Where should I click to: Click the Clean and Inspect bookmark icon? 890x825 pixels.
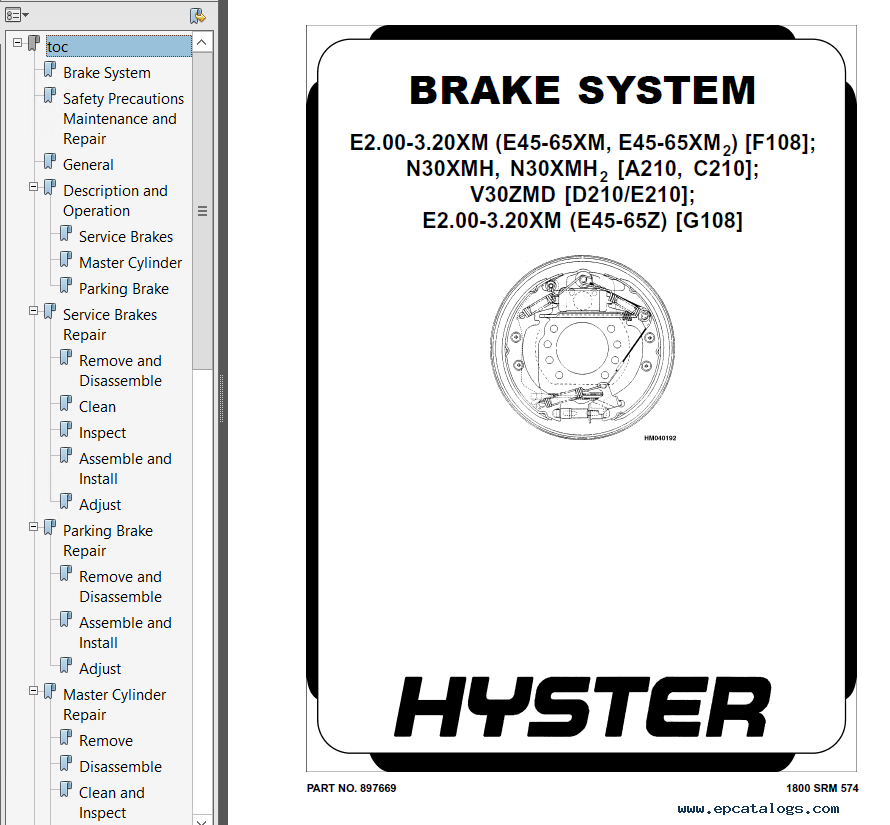[x=66, y=790]
